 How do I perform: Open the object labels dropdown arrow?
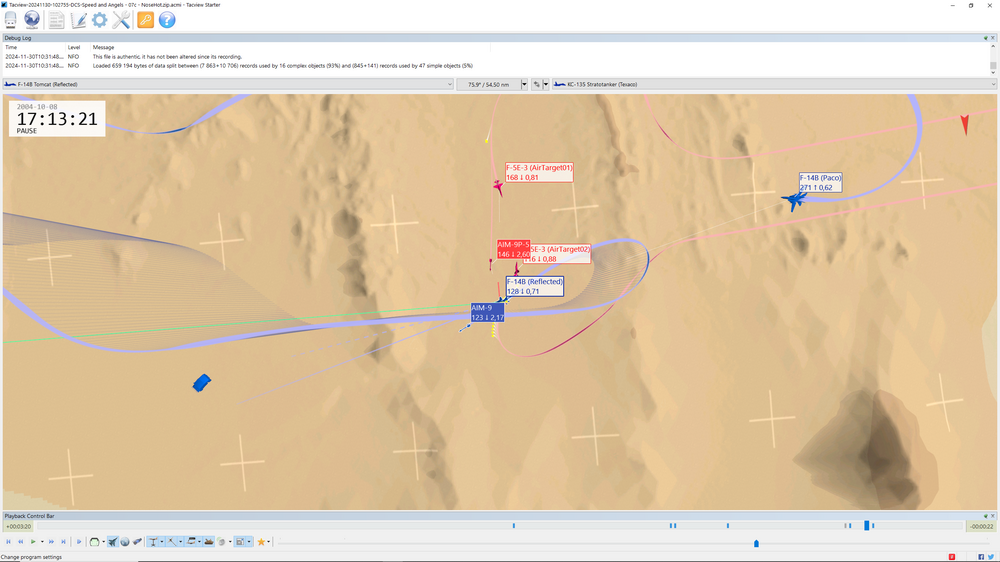162,542
